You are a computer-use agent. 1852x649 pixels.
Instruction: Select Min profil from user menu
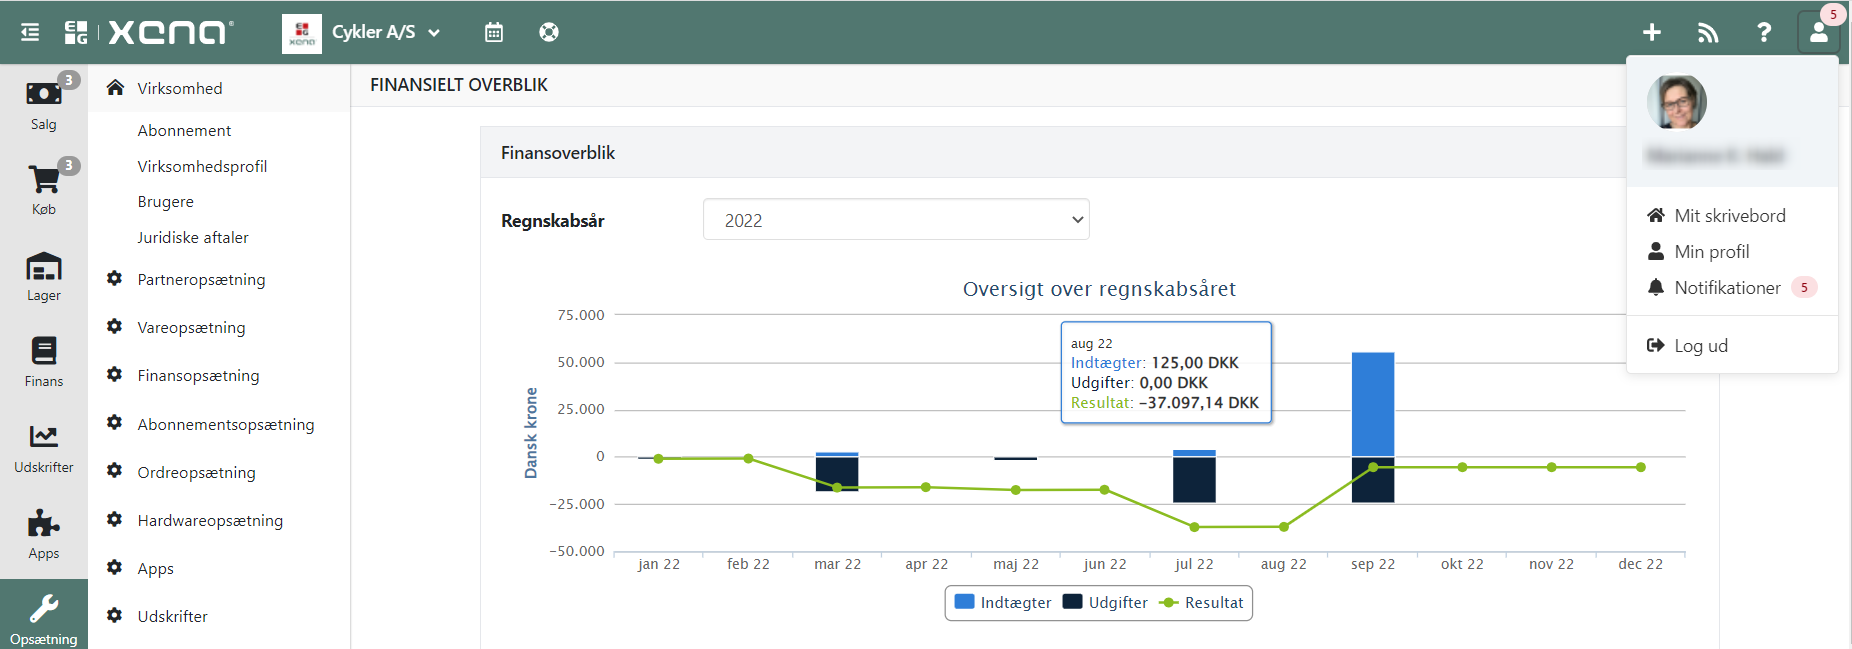tap(1711, 252)
